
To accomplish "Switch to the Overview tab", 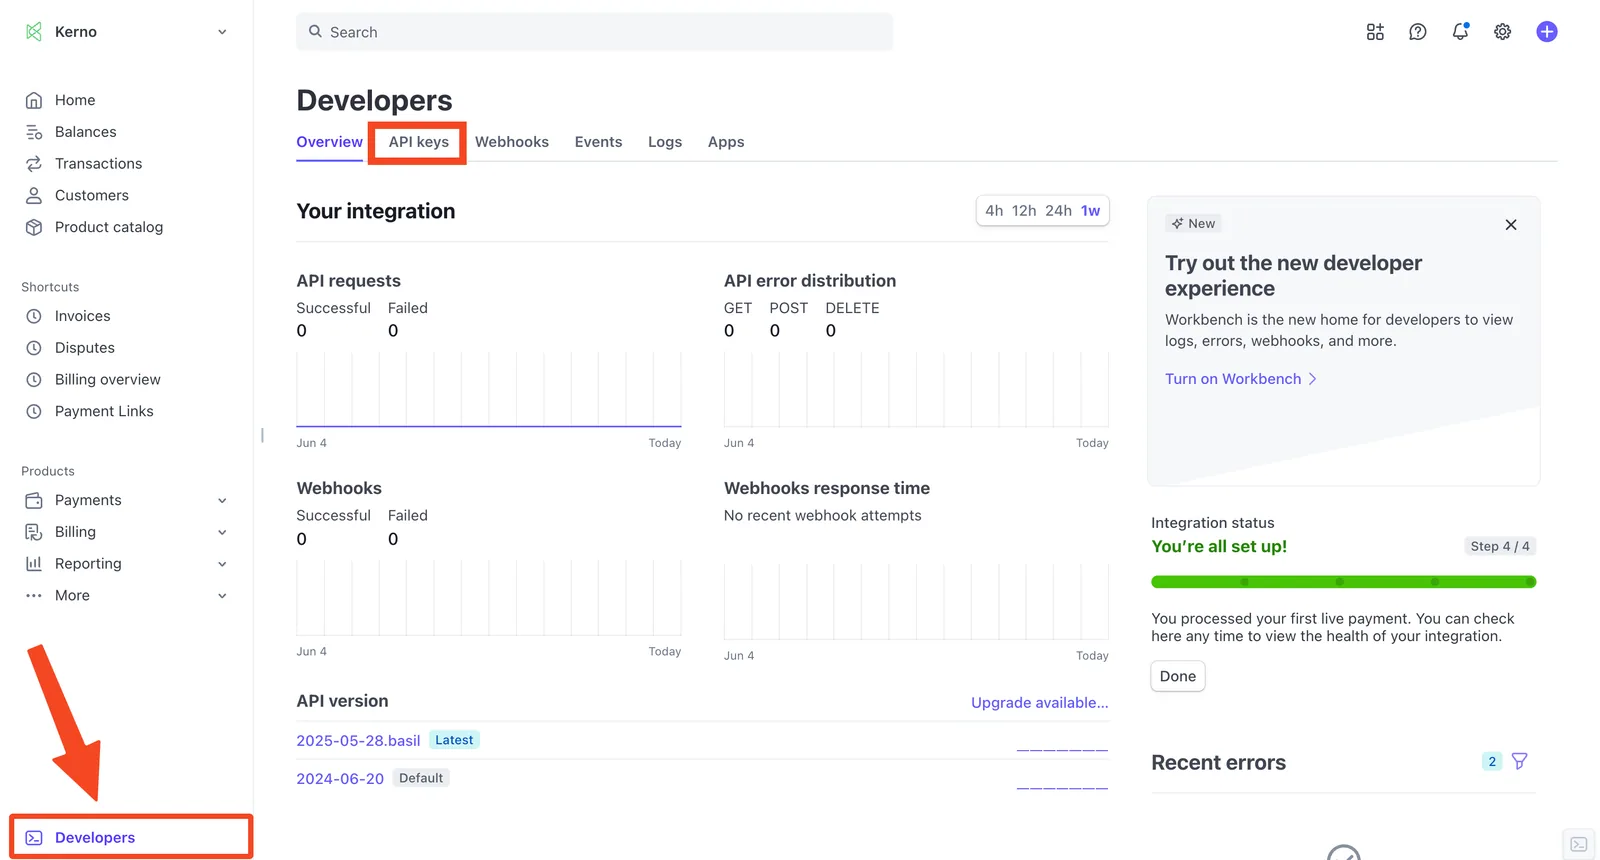I will coord(329,142).
